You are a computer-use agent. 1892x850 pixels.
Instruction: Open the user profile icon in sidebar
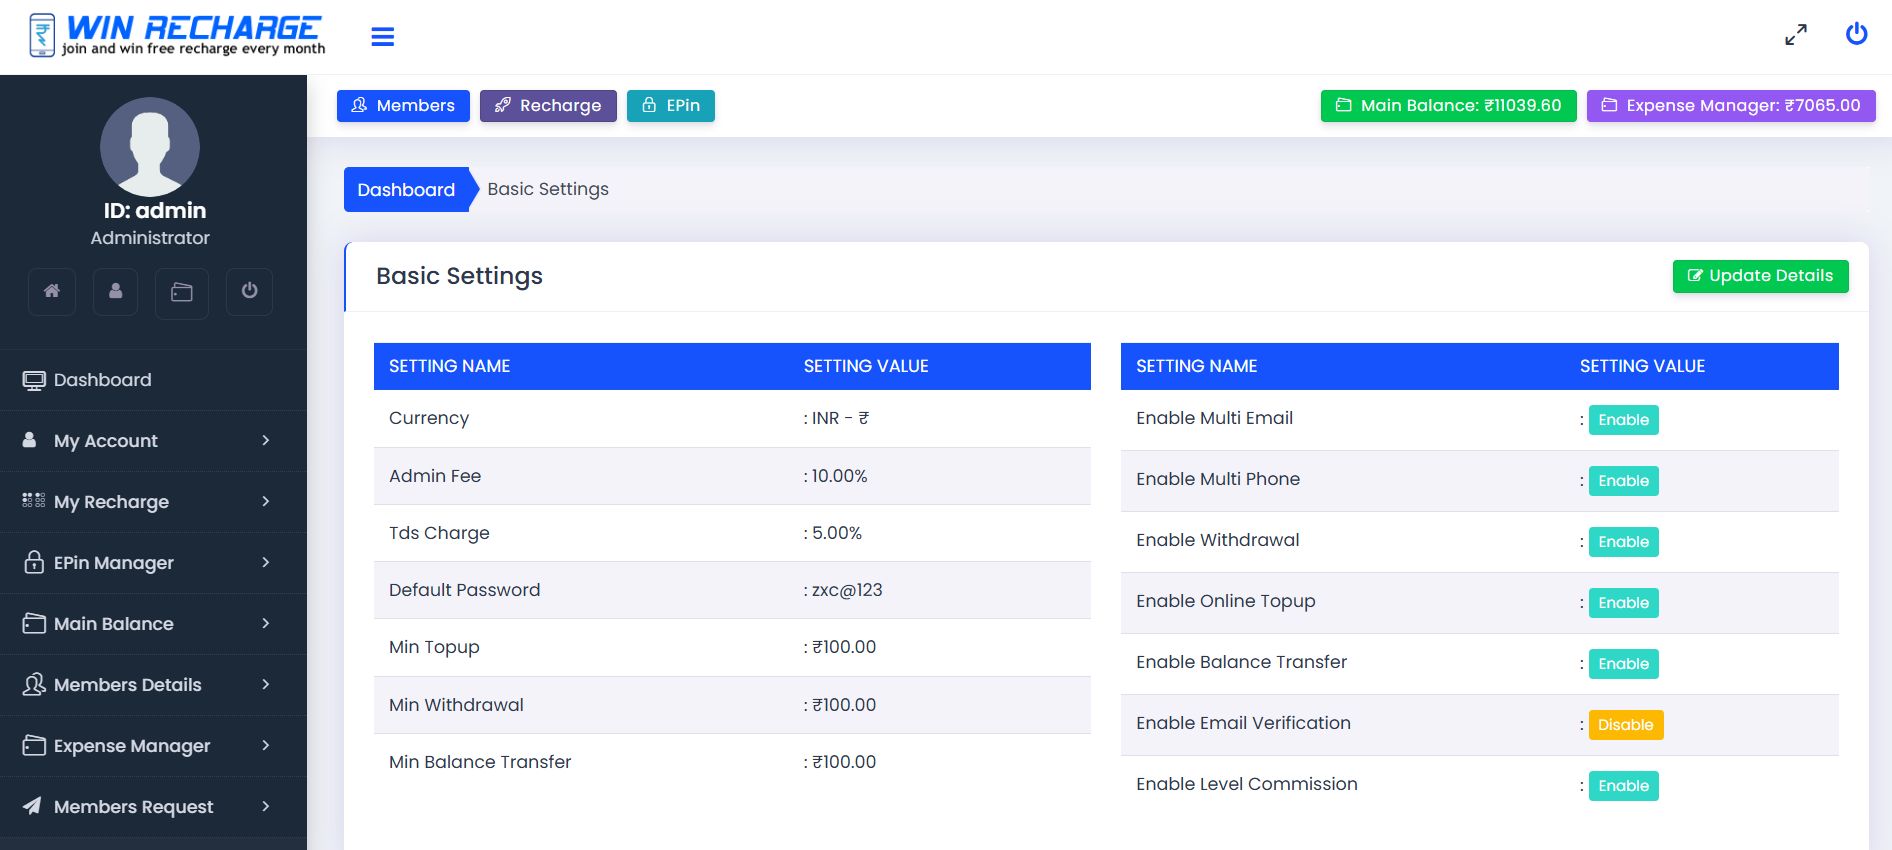[116, 291]
